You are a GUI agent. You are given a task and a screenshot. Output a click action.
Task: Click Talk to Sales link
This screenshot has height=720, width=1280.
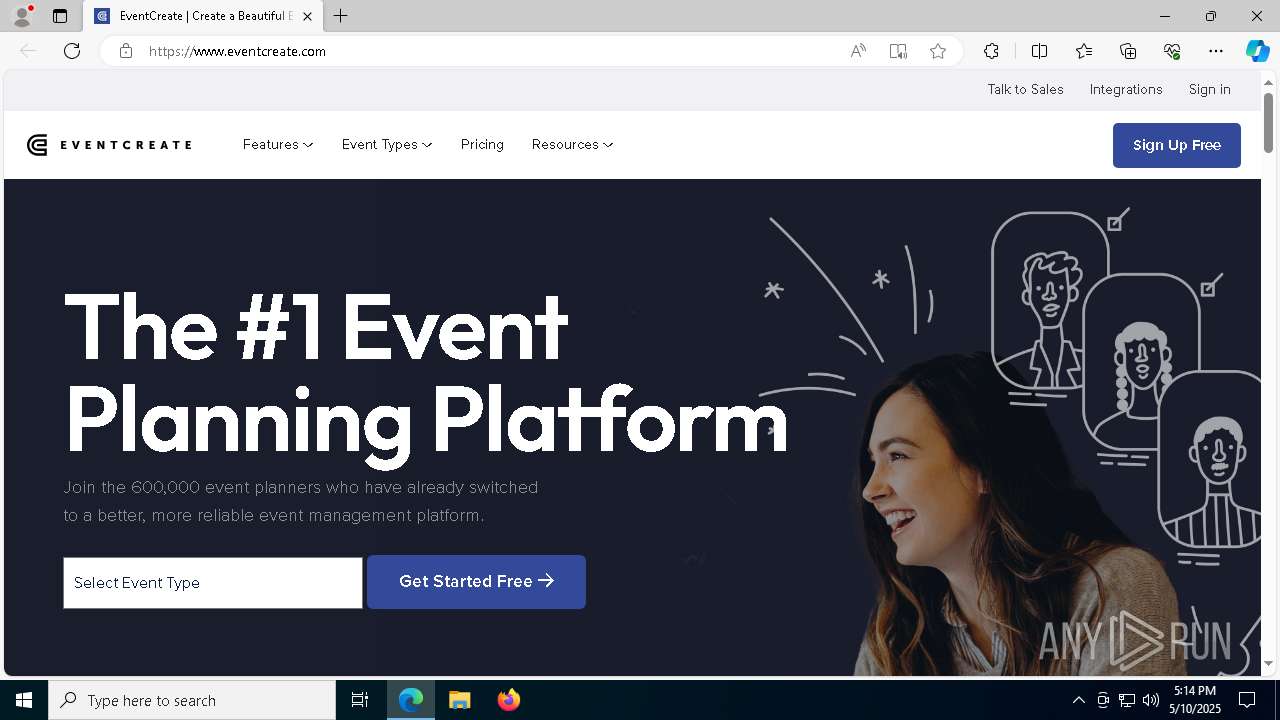pos(1025,89)
